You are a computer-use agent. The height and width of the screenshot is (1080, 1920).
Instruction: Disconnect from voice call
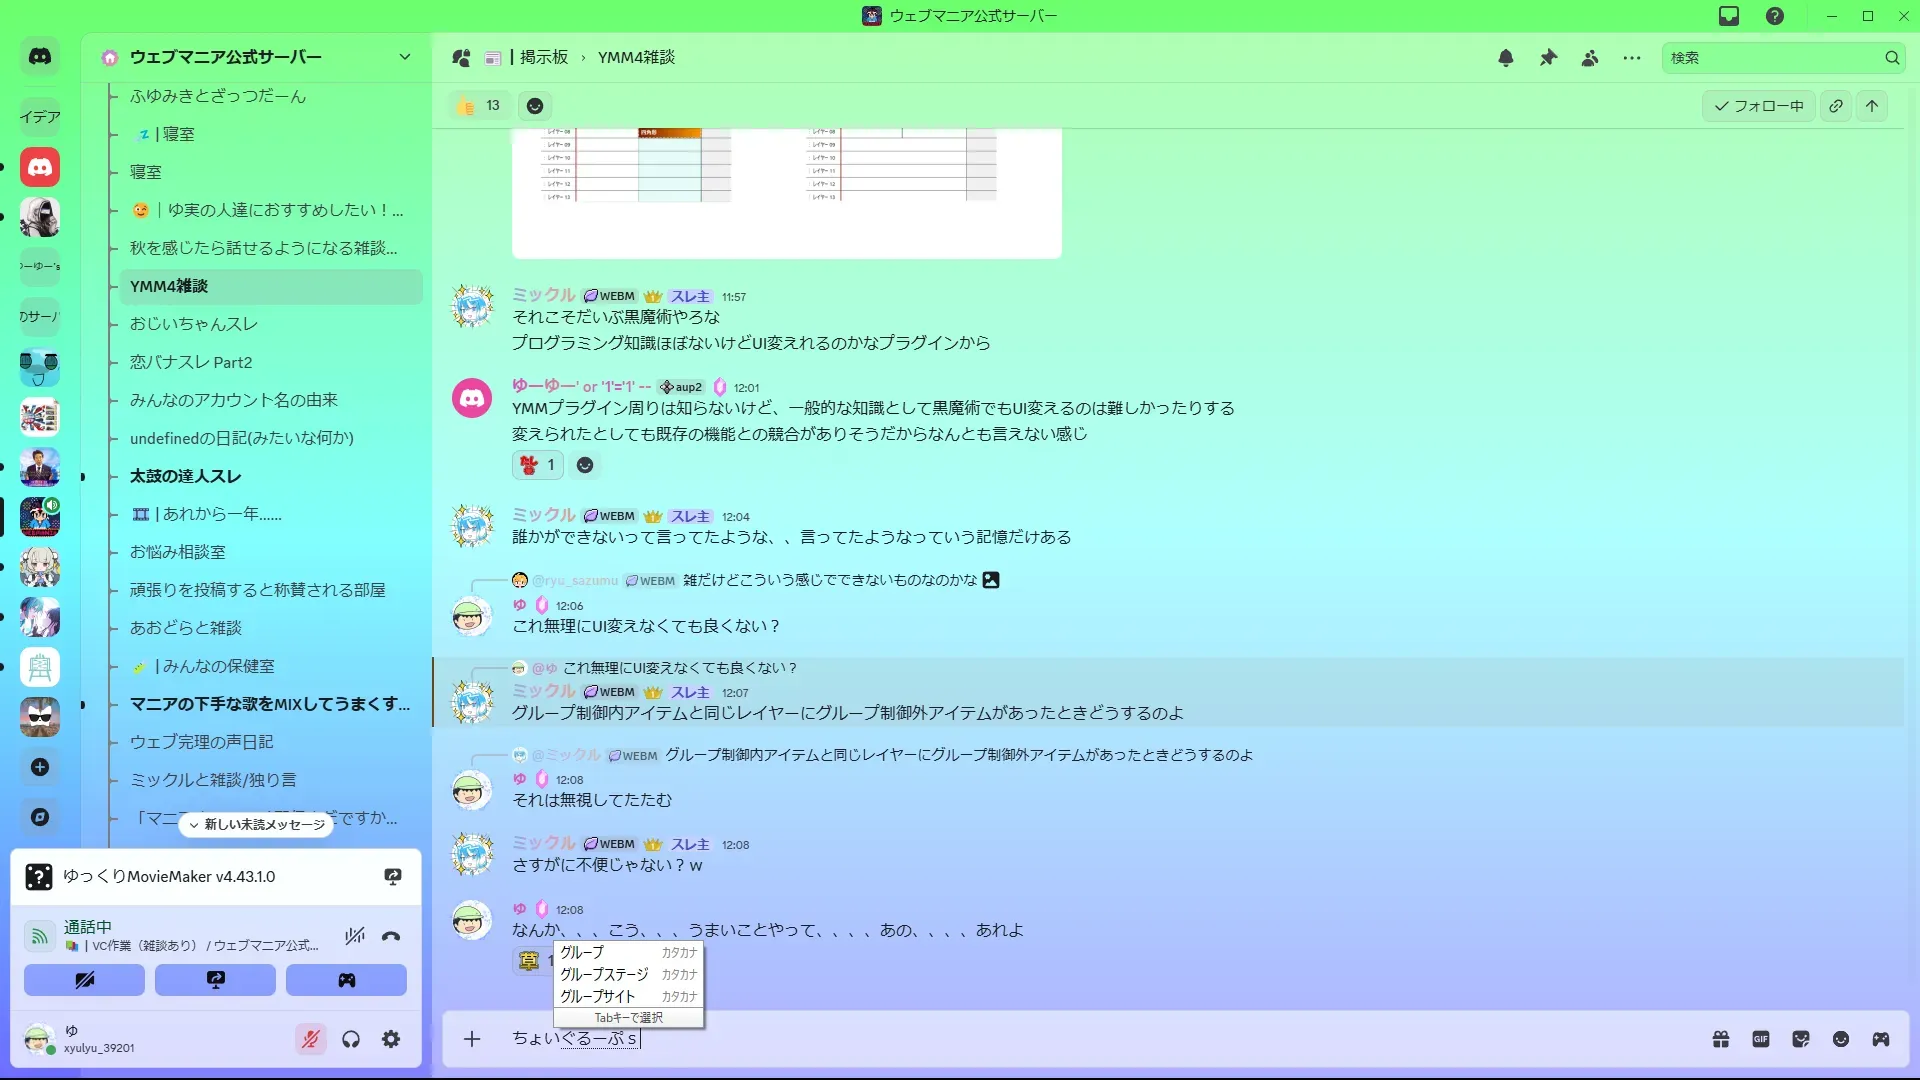click(x=391, y=936)
